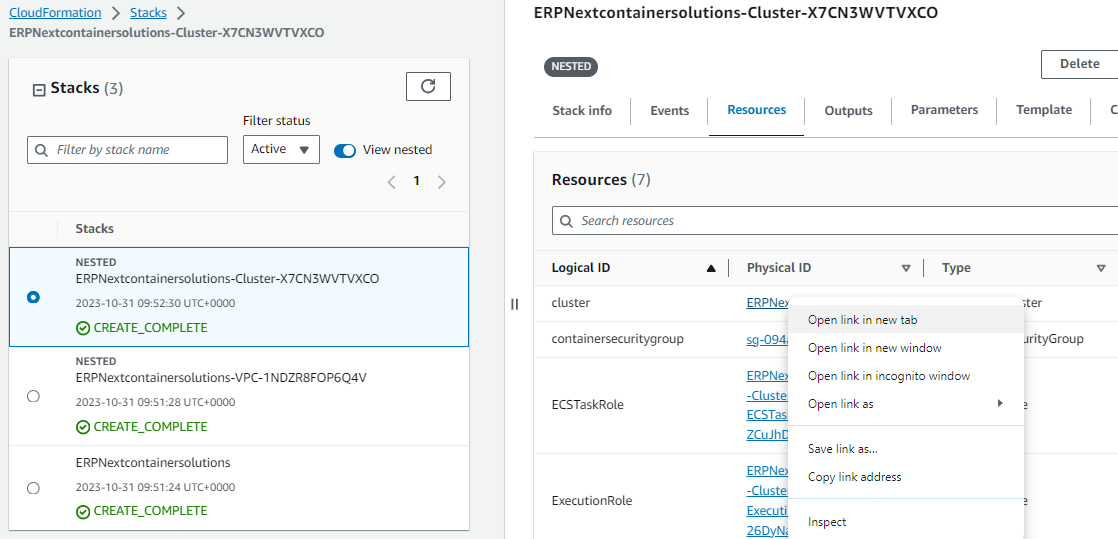1118x539 pixels.
Task: Select ERPNextcontainersolutions-Cluster stack radio button
Action: 33,297
